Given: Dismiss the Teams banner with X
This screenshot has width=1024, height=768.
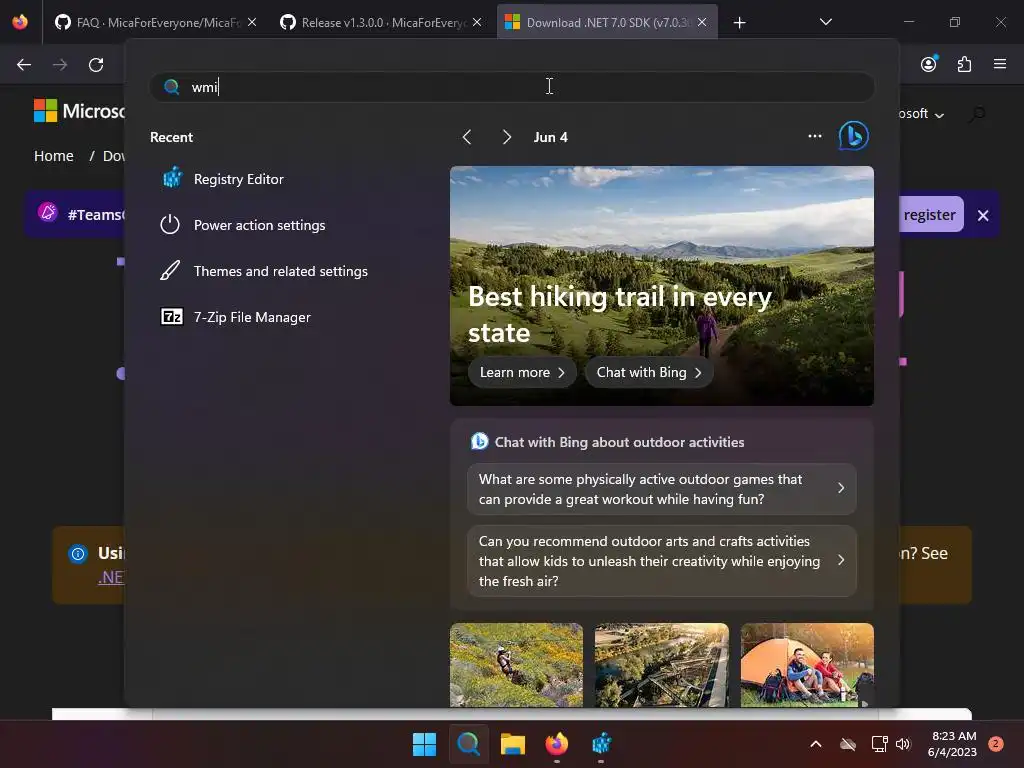Looking at the screenshot, I should pyautogui.click(x=983, y=215).
